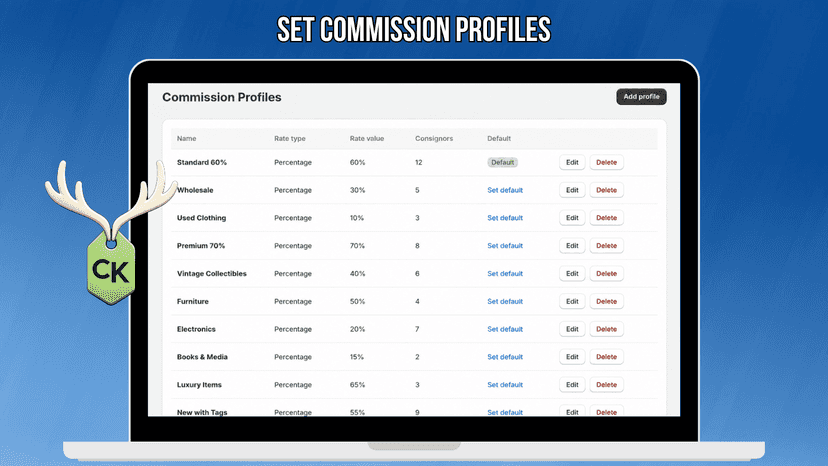Image resolution: width=828 pixels, height=466 pixels.
Task: Set Vintage Collectibles as default
Action: (x=505, y=274)
